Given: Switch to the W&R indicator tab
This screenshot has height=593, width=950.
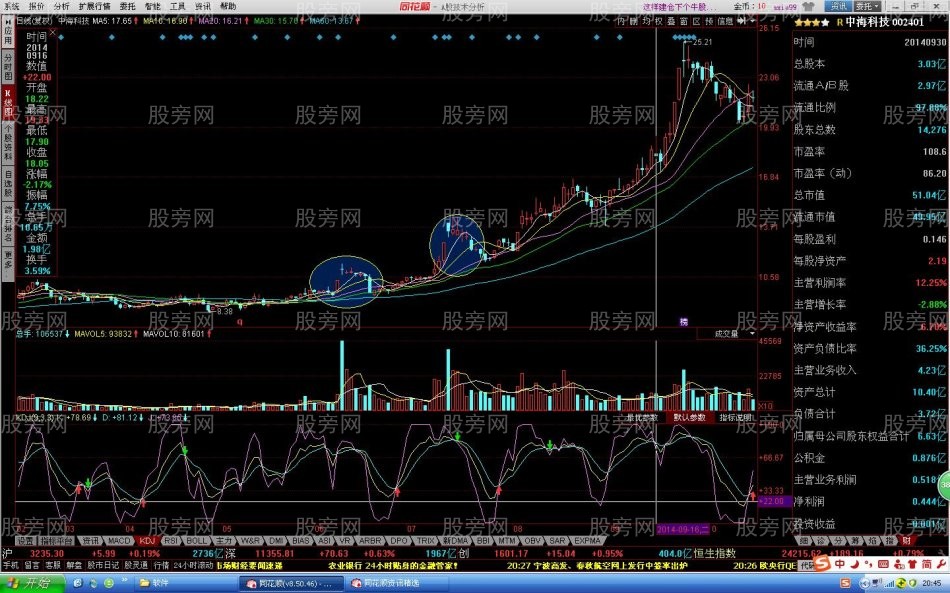Looking at the screenshot, I should coord(250,540).
